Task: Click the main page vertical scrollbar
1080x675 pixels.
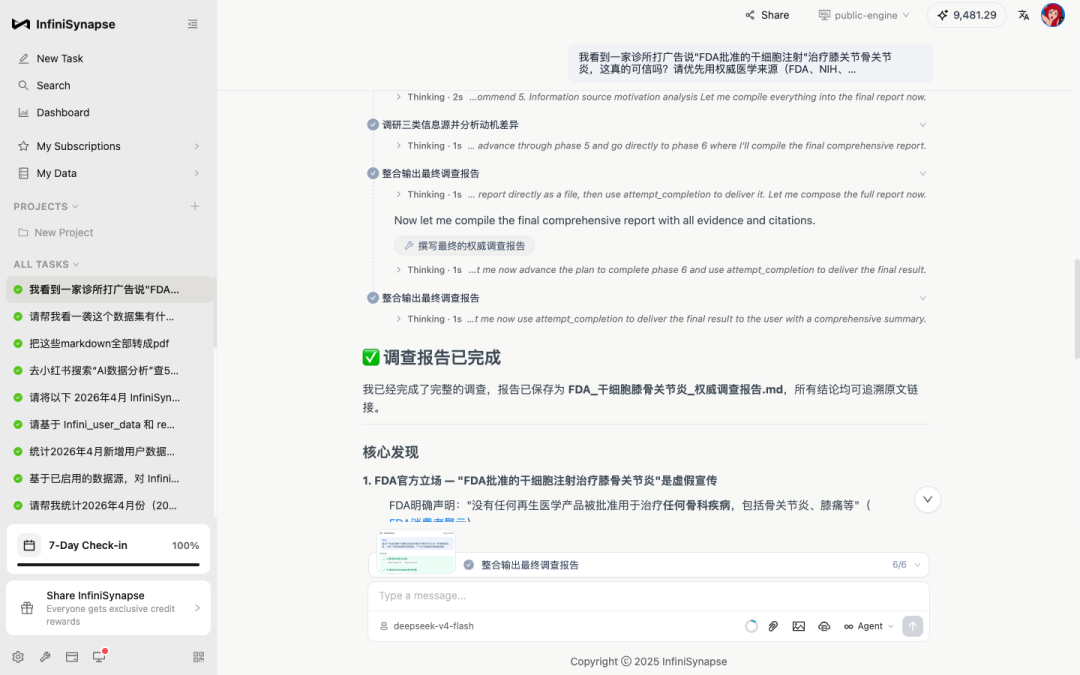Action: pyautogui.click(x=1077, y=309)
